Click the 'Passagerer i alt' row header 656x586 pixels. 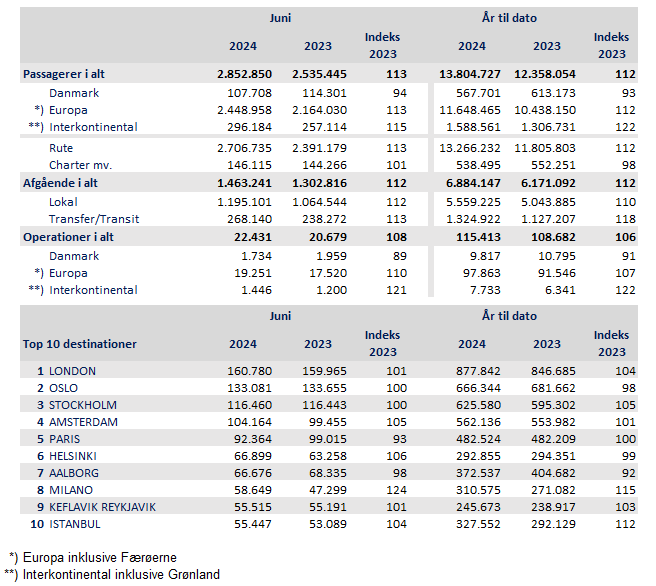[x=66, y=75]
